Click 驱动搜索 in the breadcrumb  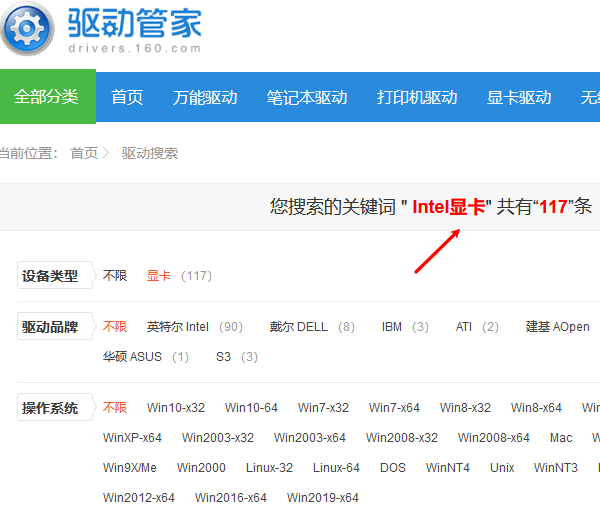150,153
